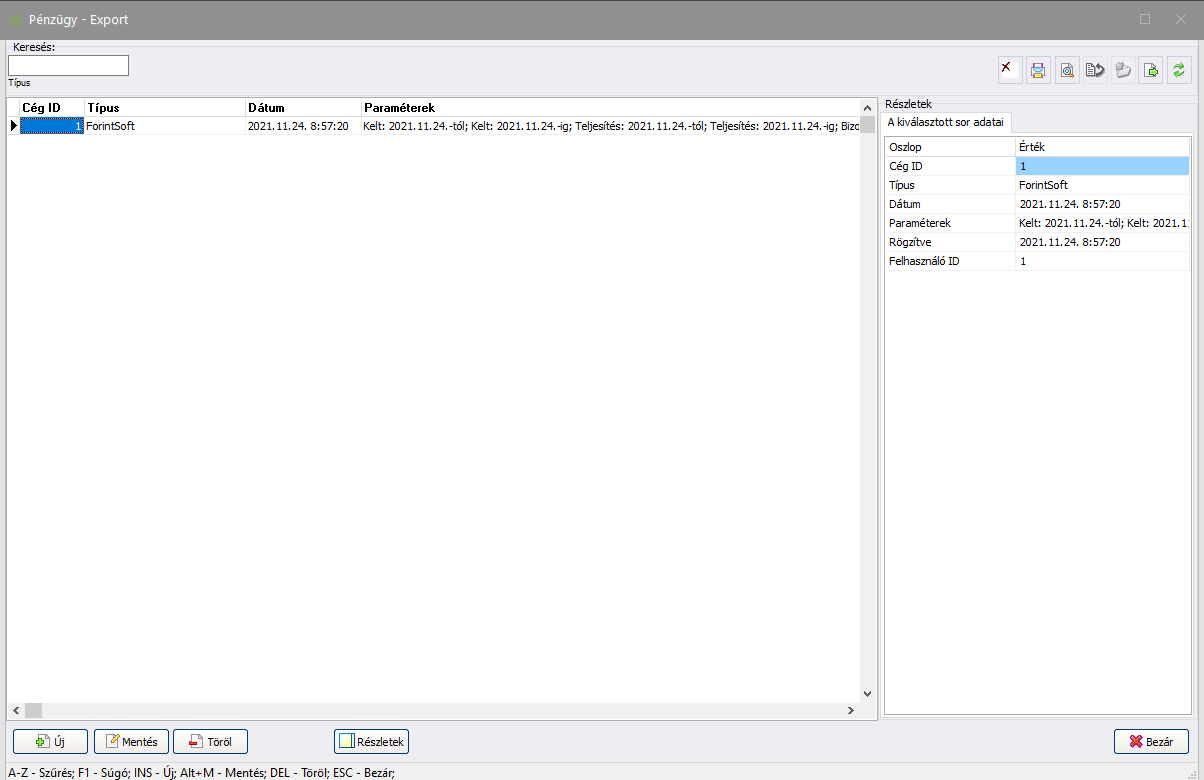Refresh the list with the green arrows icon
1204x780 pixels.
click(1179, 70)
